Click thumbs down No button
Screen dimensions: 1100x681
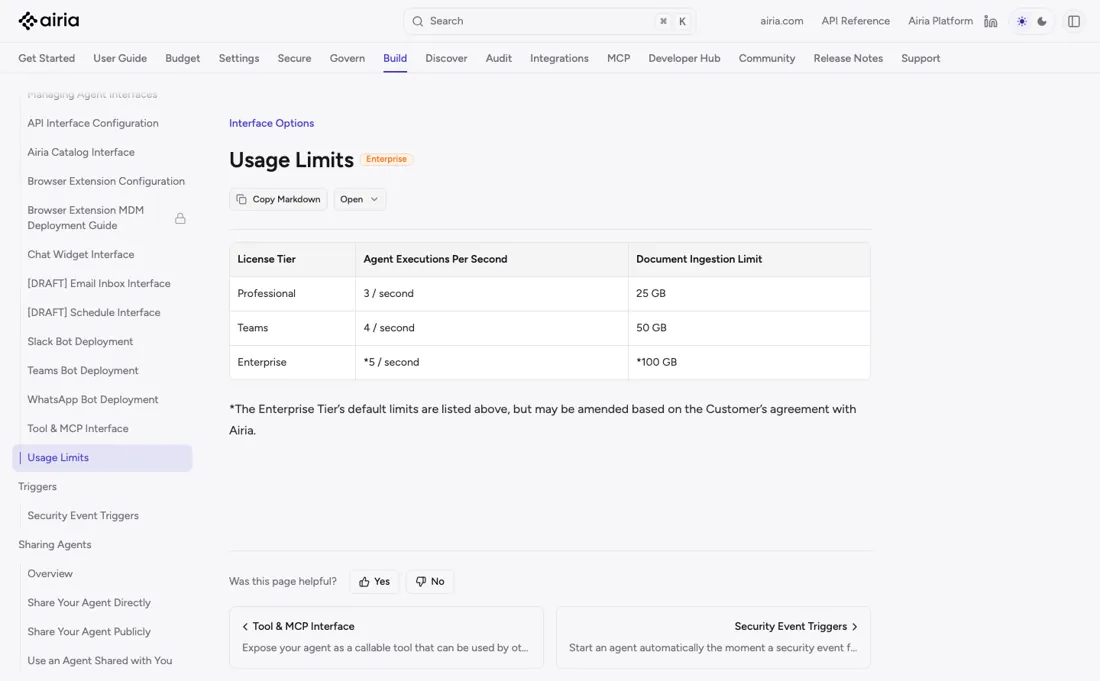[430, 581]
